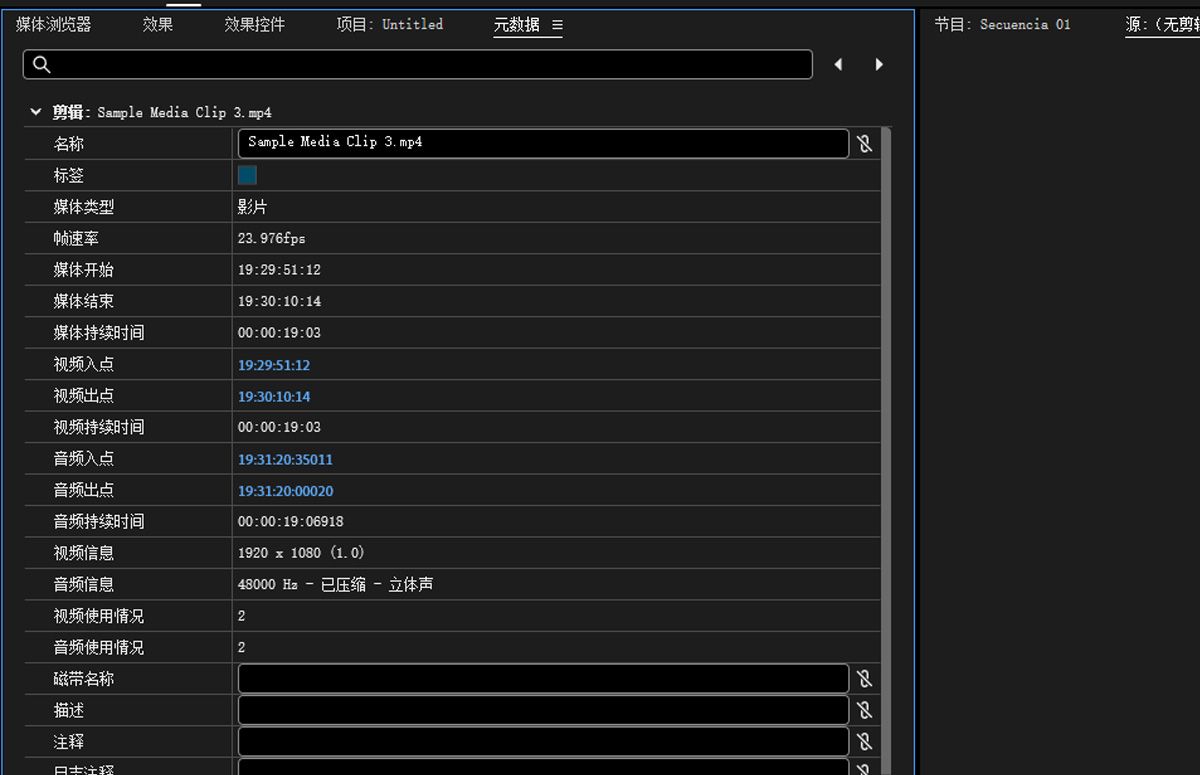Click the 音频信息 row label
The image size is (1200, 775).
(x=84, y=584)
